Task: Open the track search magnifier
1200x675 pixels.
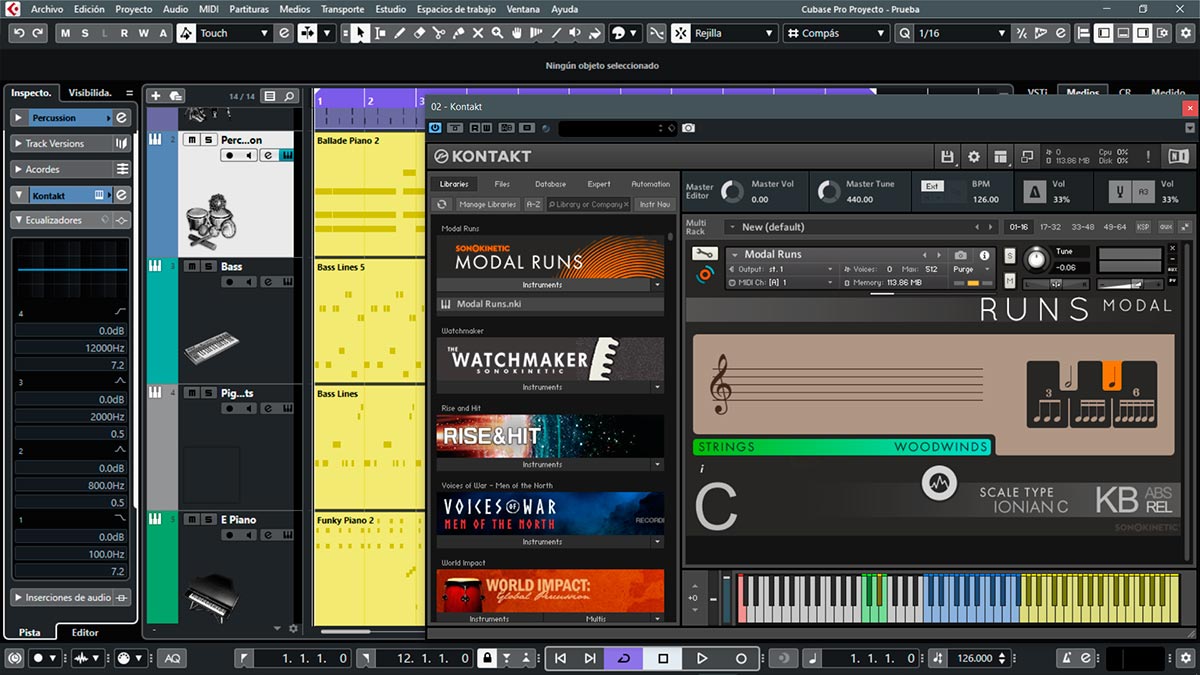Action: pos(289,96)
